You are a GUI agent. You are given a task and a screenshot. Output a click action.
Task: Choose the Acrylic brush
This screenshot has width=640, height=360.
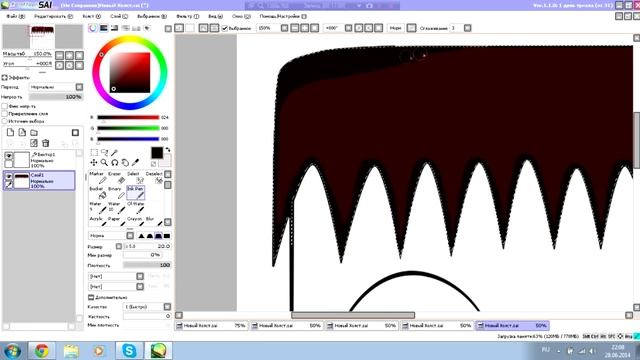[98, 222]
